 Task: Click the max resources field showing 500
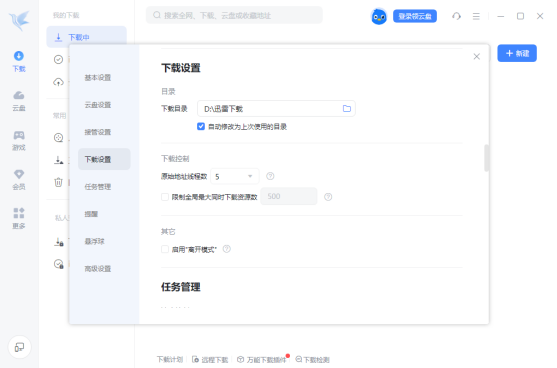289,196
